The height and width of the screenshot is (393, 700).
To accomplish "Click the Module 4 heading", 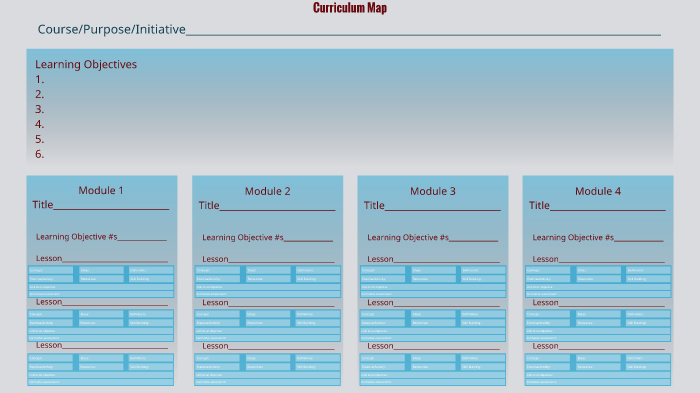I will [x=598, y=191].
